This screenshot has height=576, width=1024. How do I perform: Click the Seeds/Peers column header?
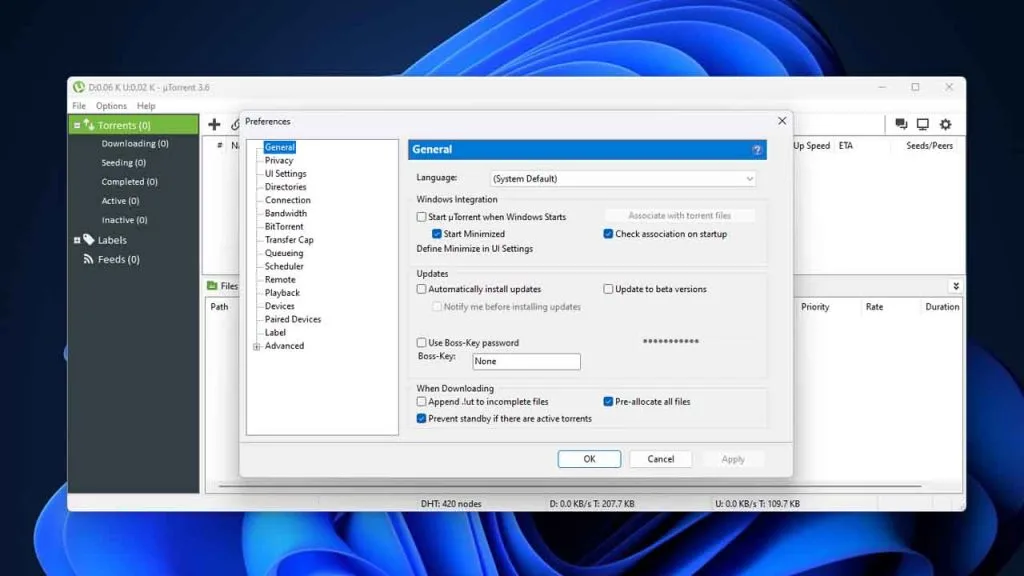[929, 146]
